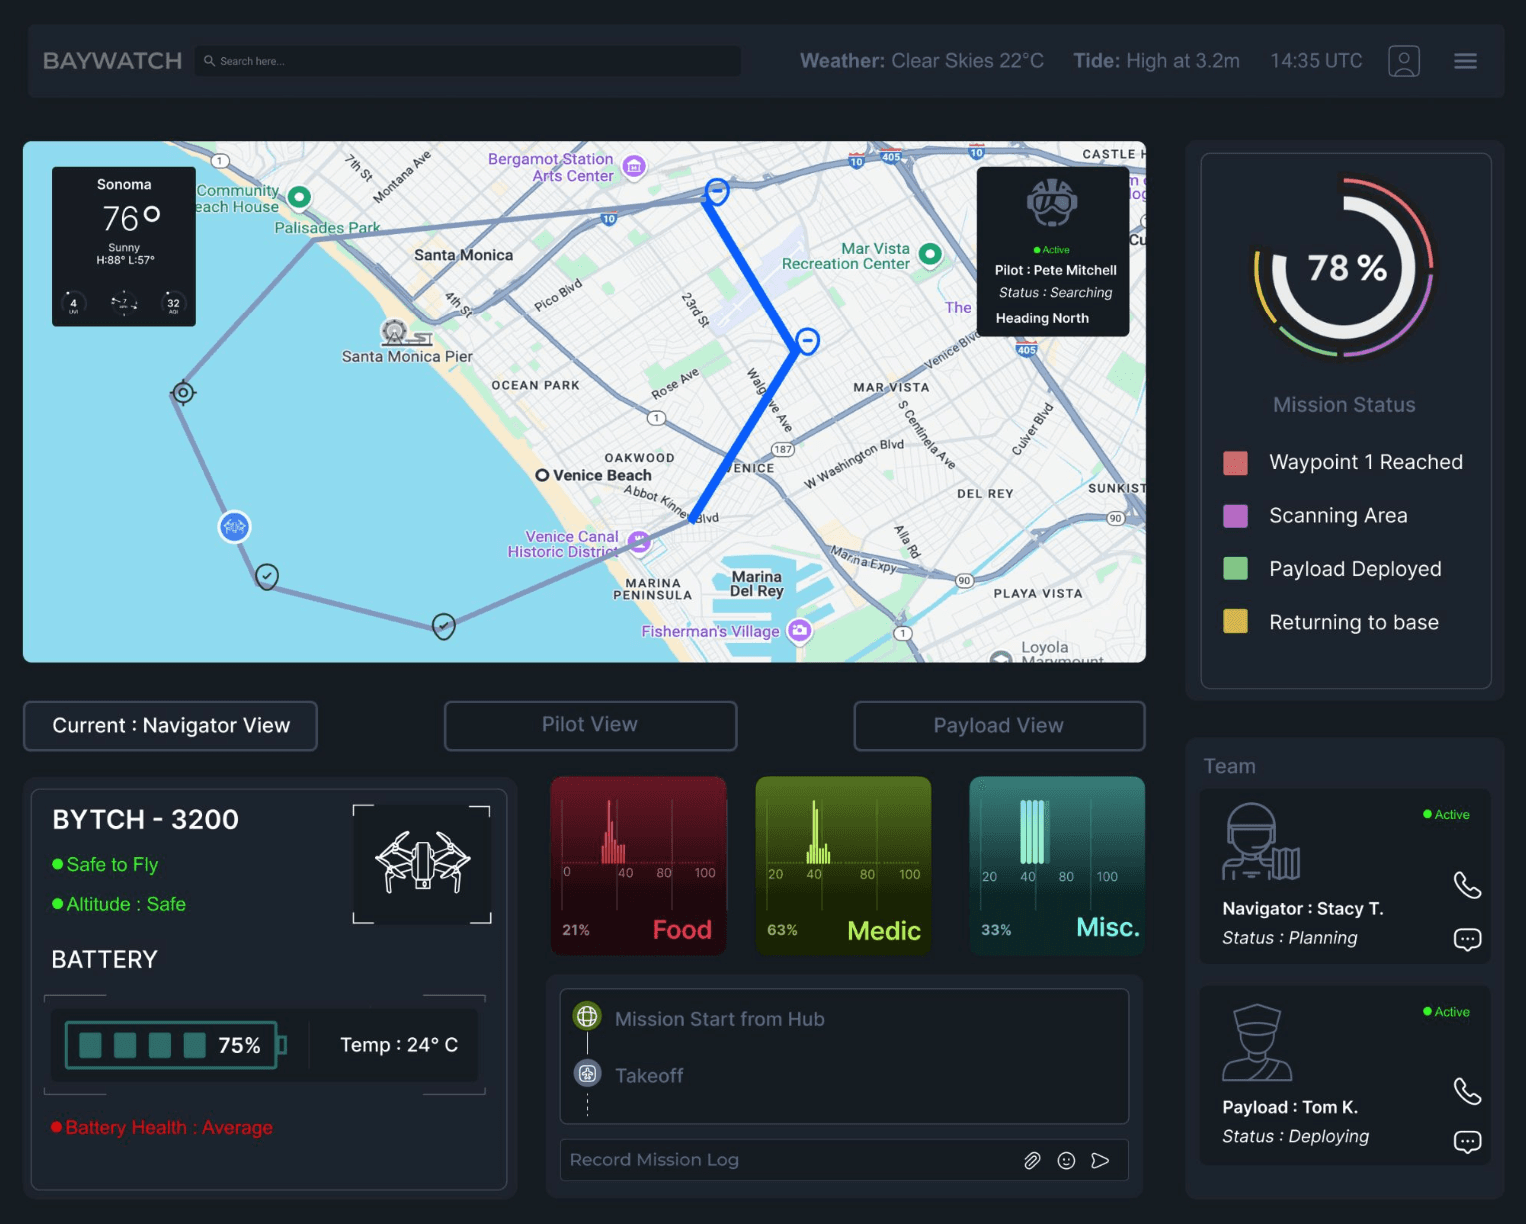1526x1224 pixels.
Task: Click Fisherman's Village camera marker
Action: coord(799,631)
